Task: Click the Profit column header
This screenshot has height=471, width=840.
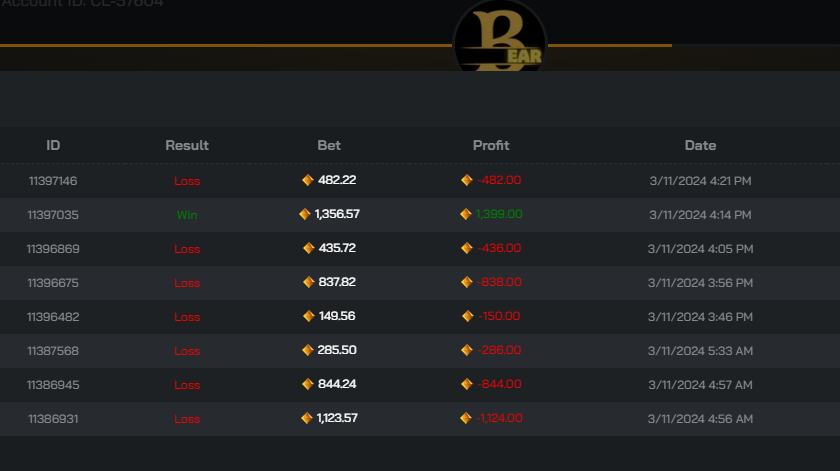Action: tap(491, 145)
